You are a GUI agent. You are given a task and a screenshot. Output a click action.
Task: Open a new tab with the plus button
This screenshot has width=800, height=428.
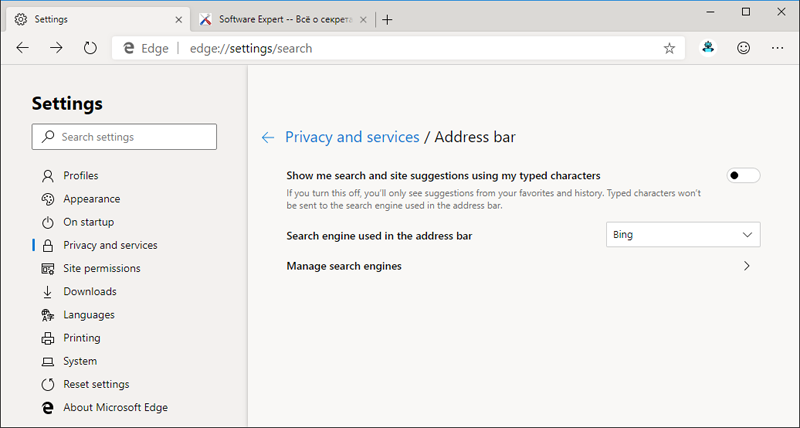(387, 20)
